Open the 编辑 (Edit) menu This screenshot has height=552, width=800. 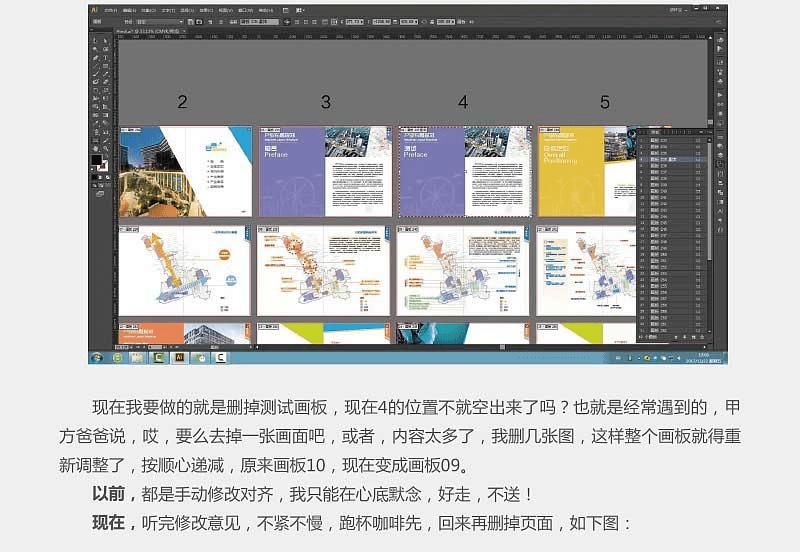point(129,10)
